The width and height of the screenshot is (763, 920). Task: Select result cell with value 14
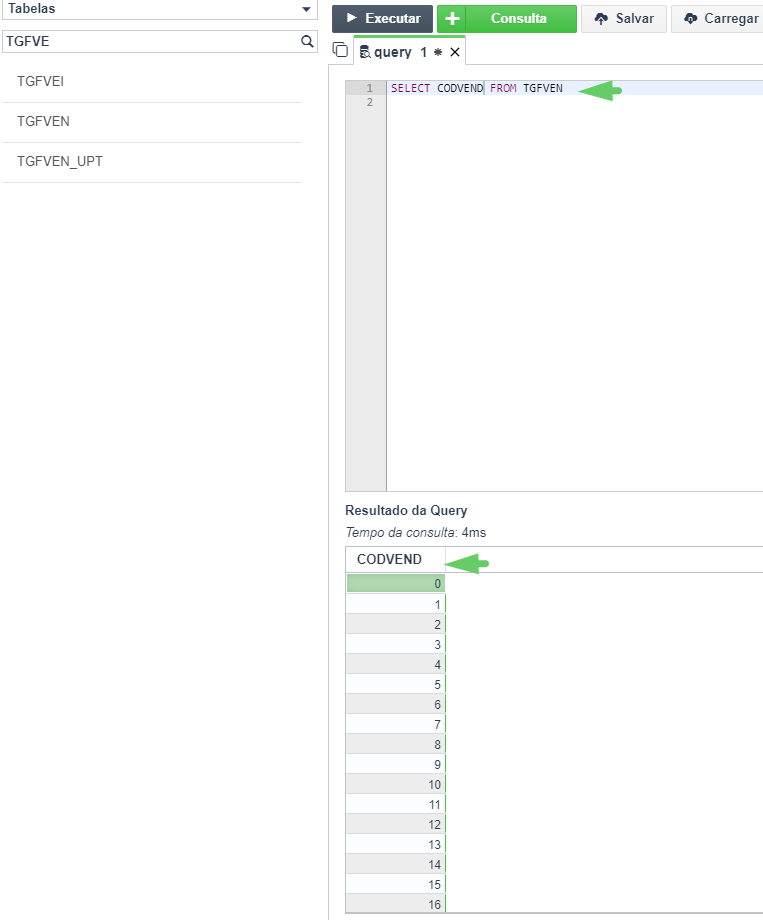(396, 864)
